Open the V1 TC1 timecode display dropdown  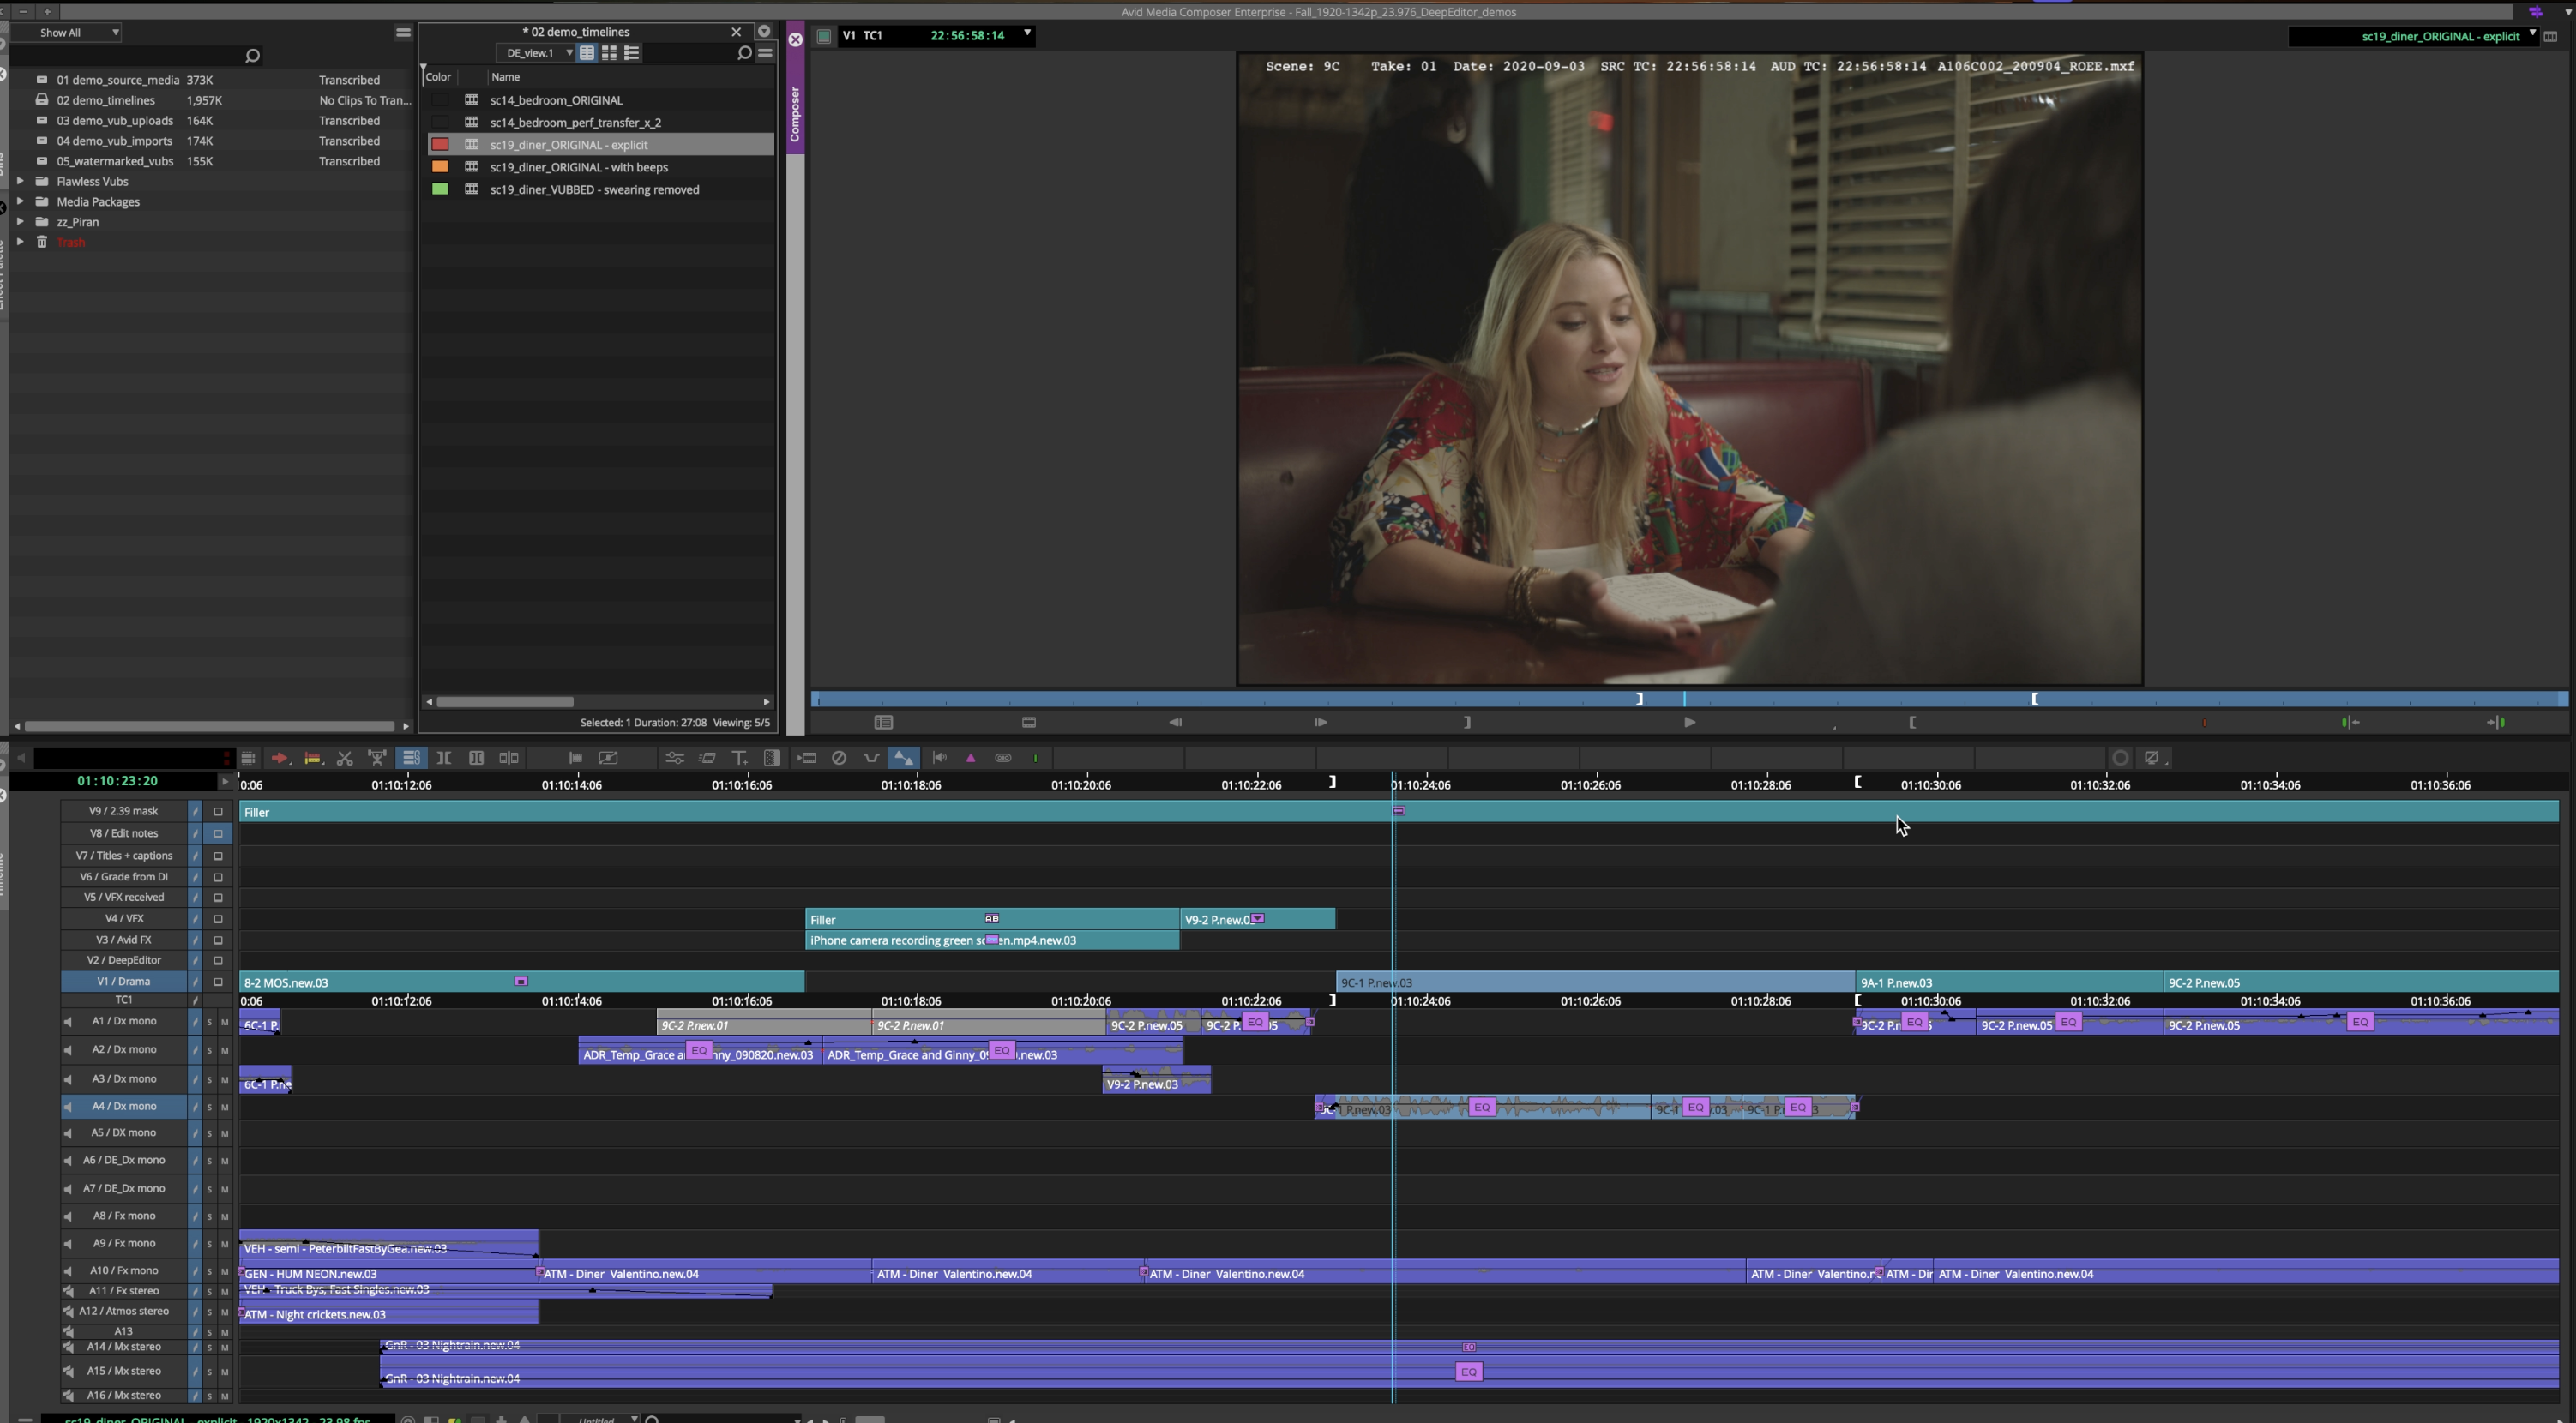pyautogui.click(x=1026, y=34)
